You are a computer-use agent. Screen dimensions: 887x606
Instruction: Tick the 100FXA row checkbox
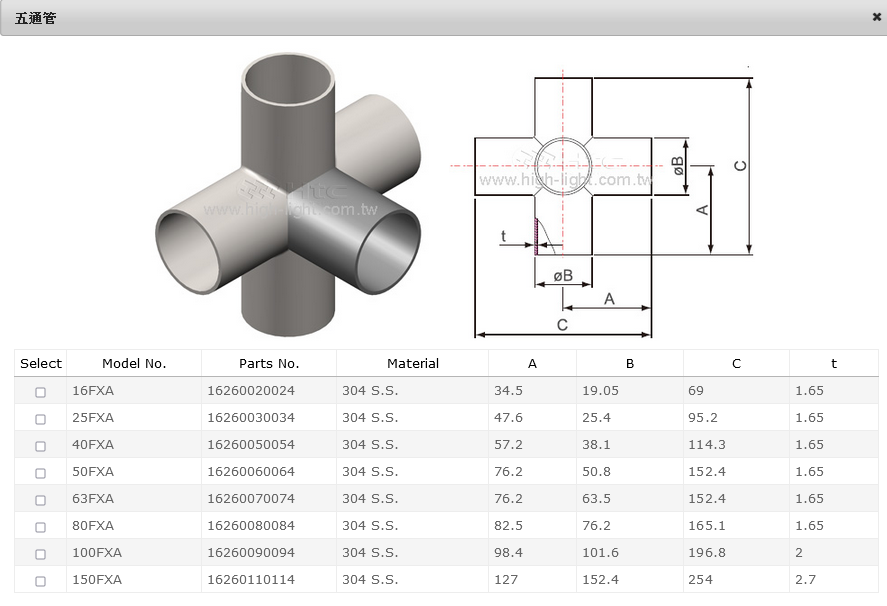(x=41, y=554)
